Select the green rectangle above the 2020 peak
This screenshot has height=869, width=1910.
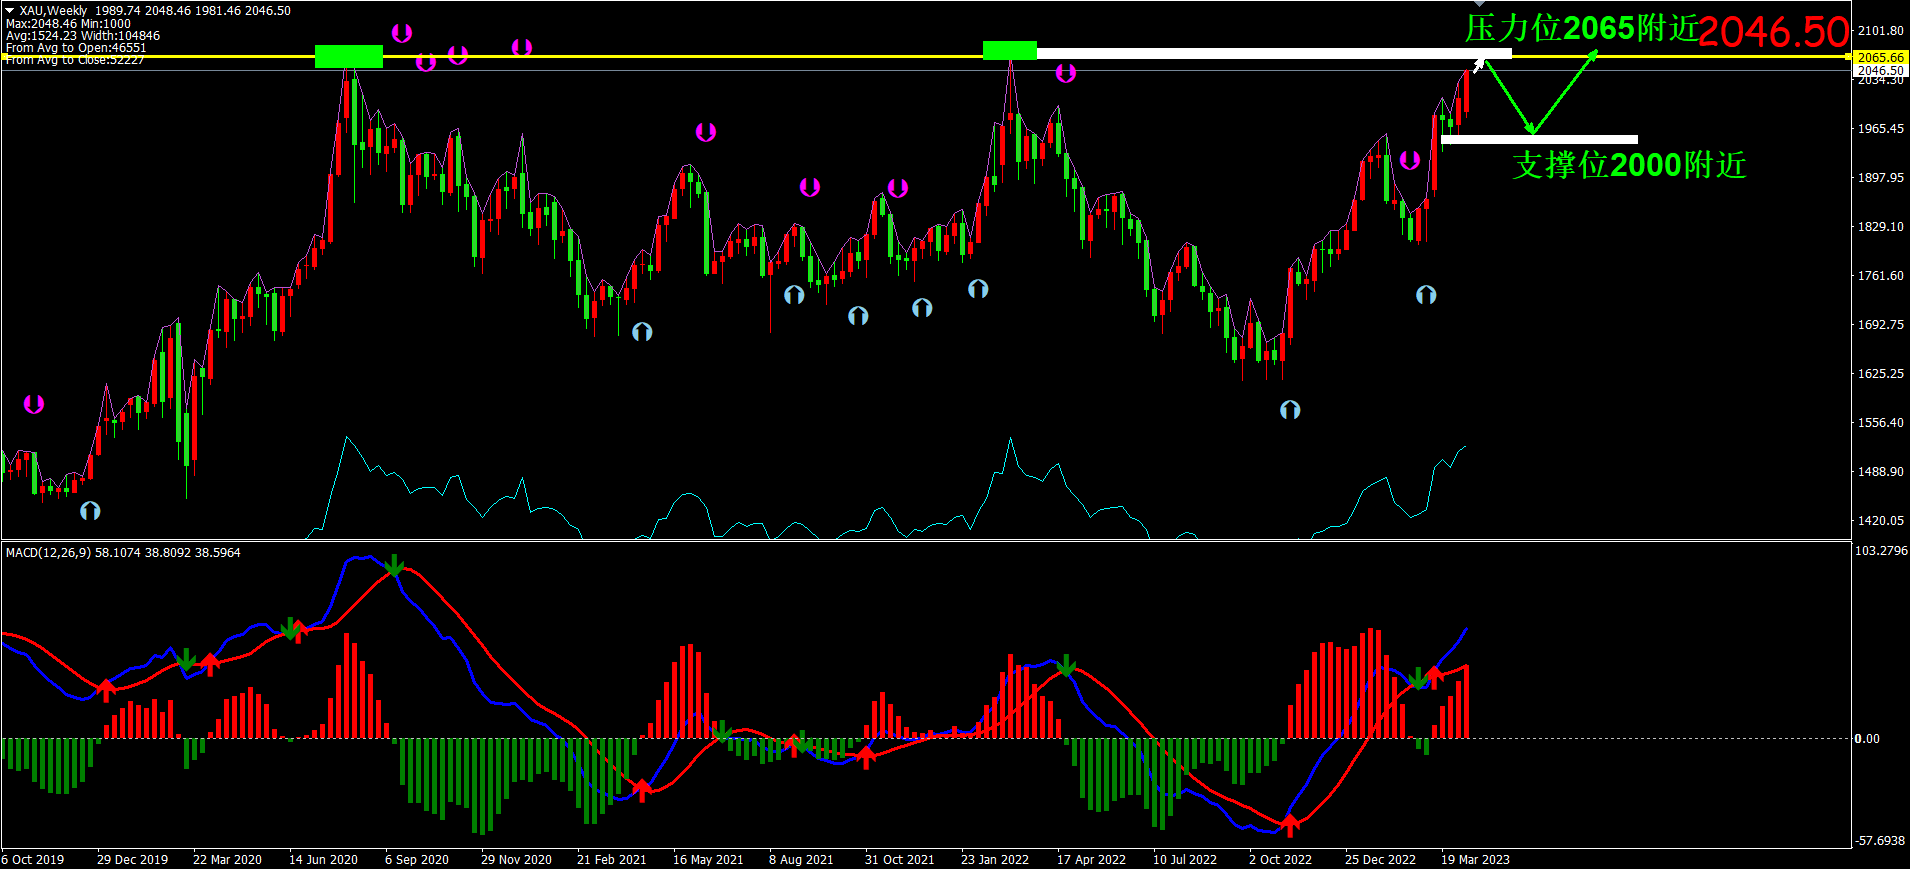[x=348, y=56]
